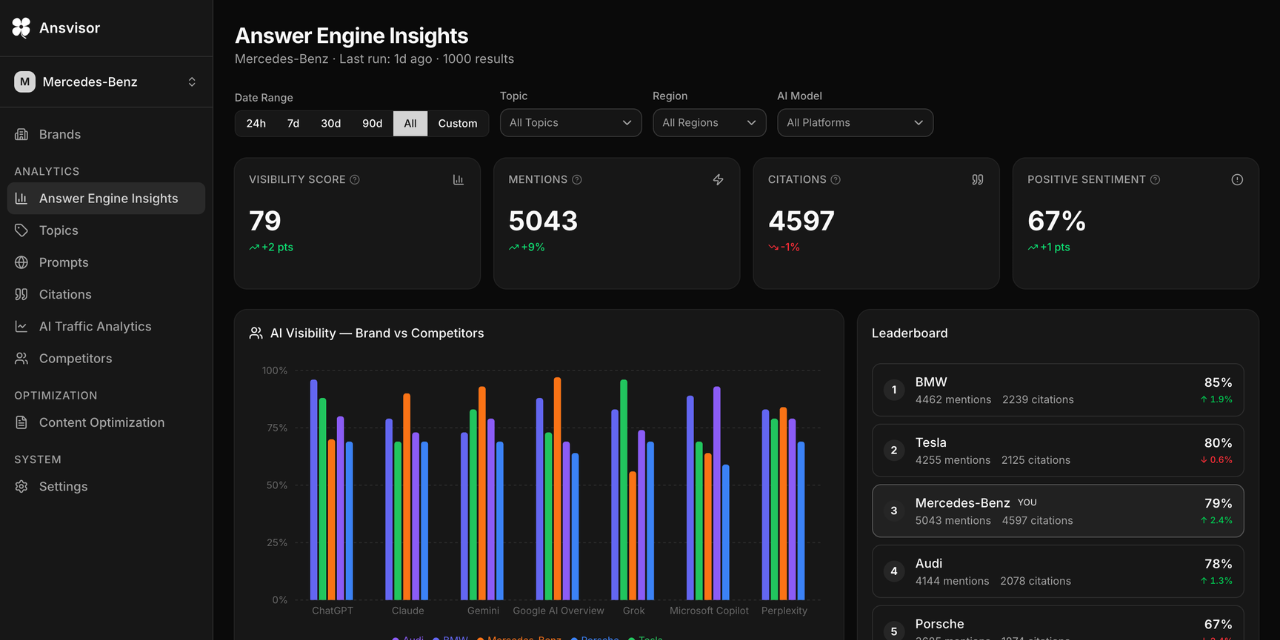Select the 7d date range
Screen dimensions: 1280x640
click(x=293, y=123)
